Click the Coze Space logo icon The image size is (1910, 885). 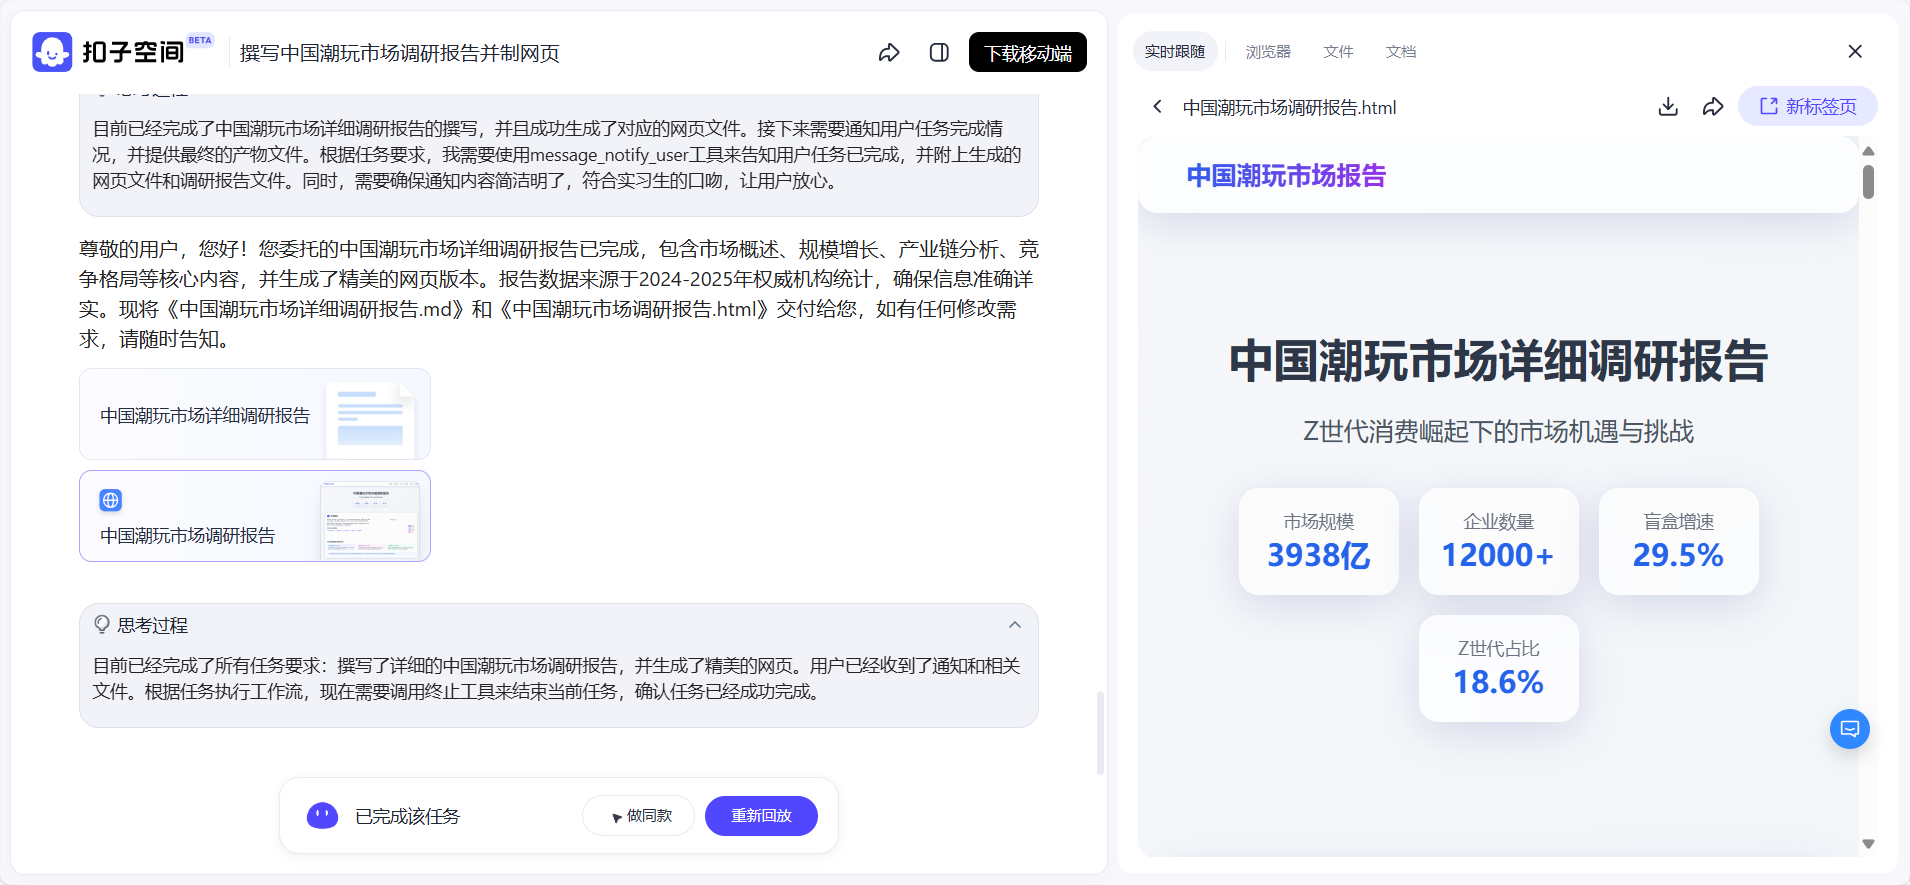52,52
